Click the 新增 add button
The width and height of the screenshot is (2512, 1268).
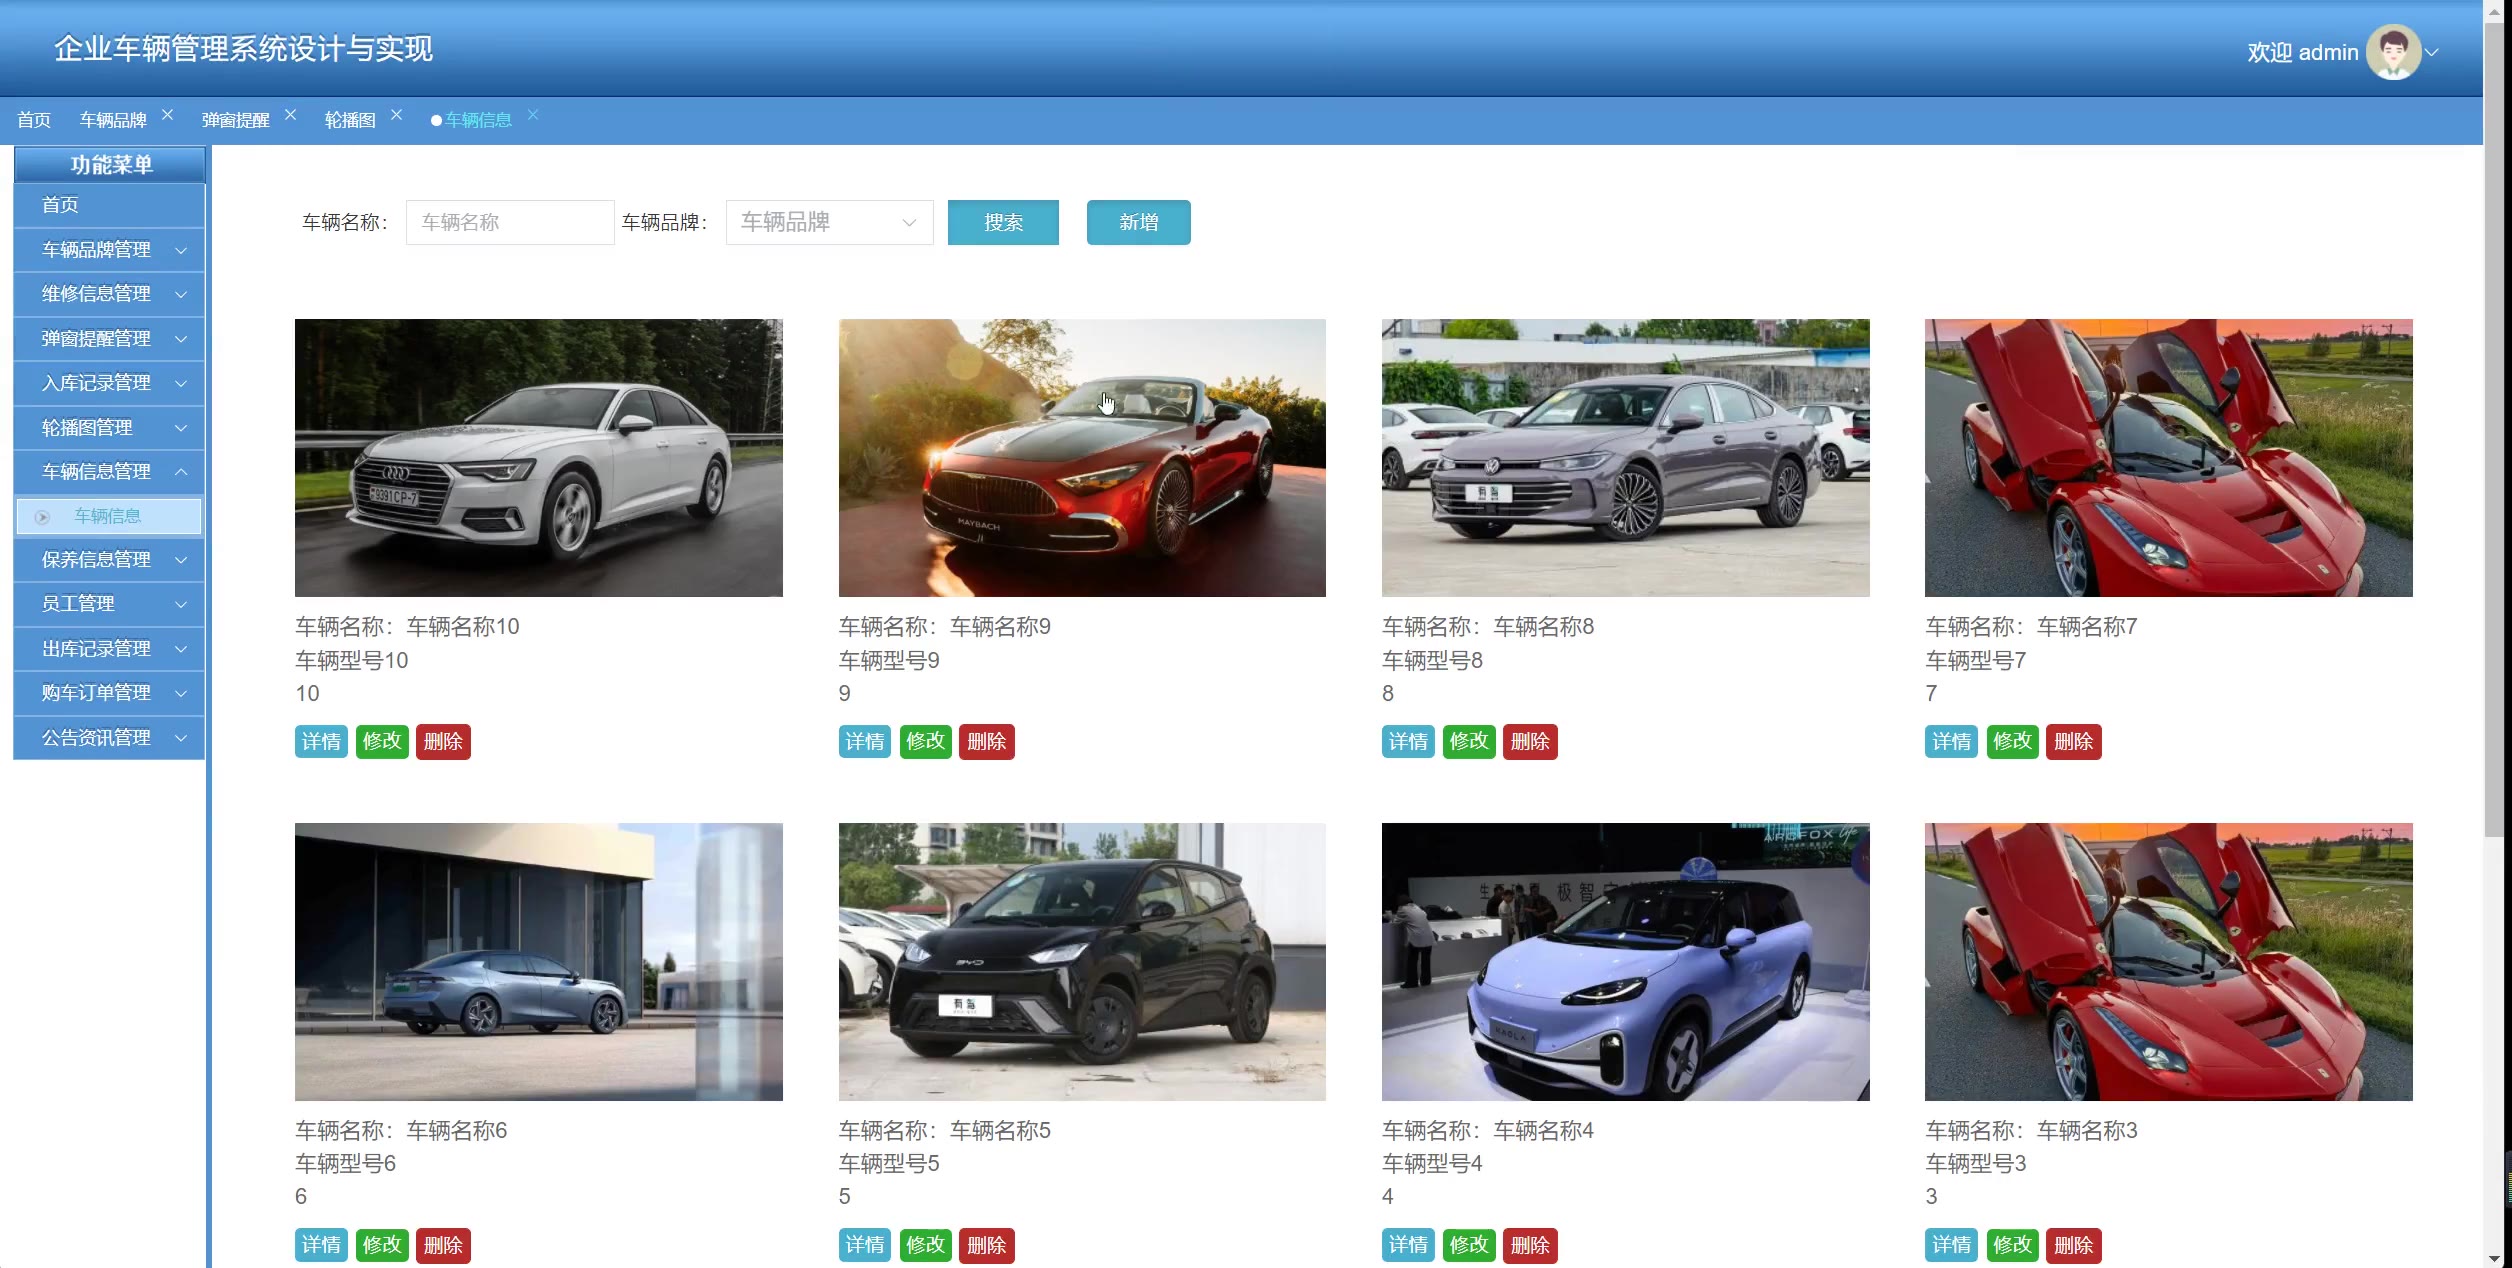point(1138,222)
